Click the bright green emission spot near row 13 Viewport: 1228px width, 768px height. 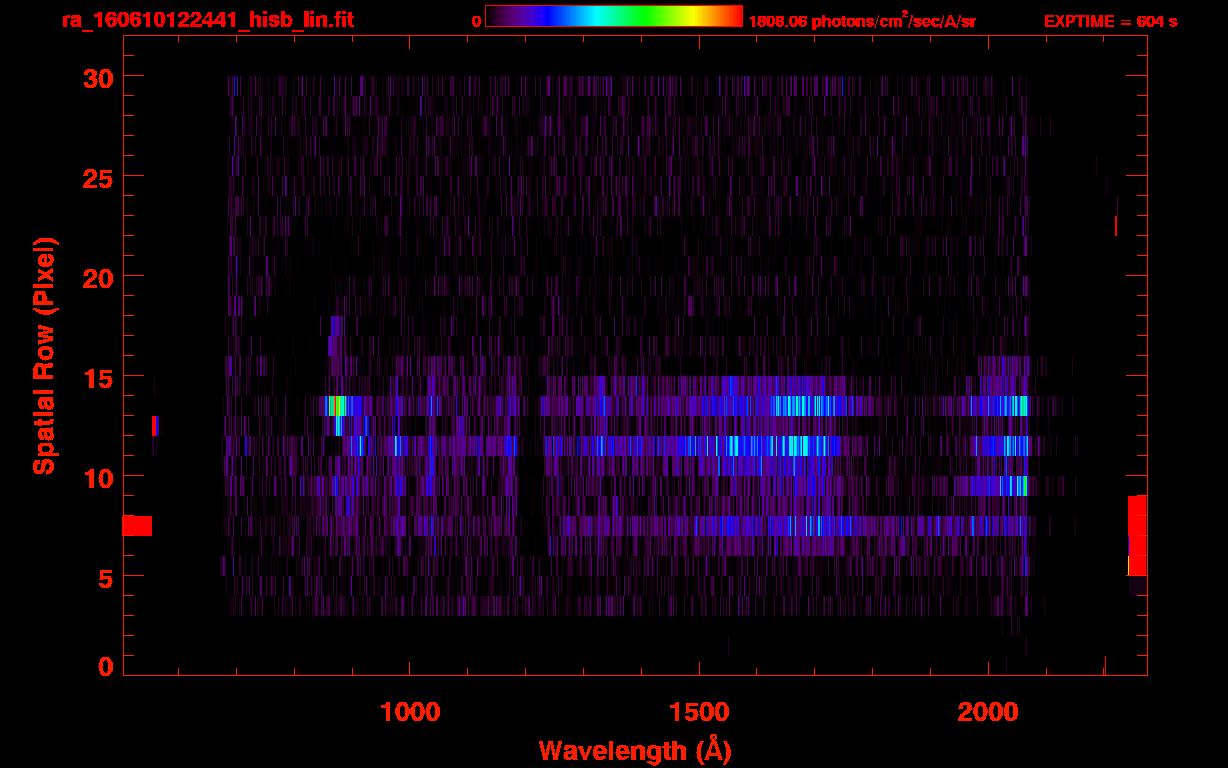337,405
